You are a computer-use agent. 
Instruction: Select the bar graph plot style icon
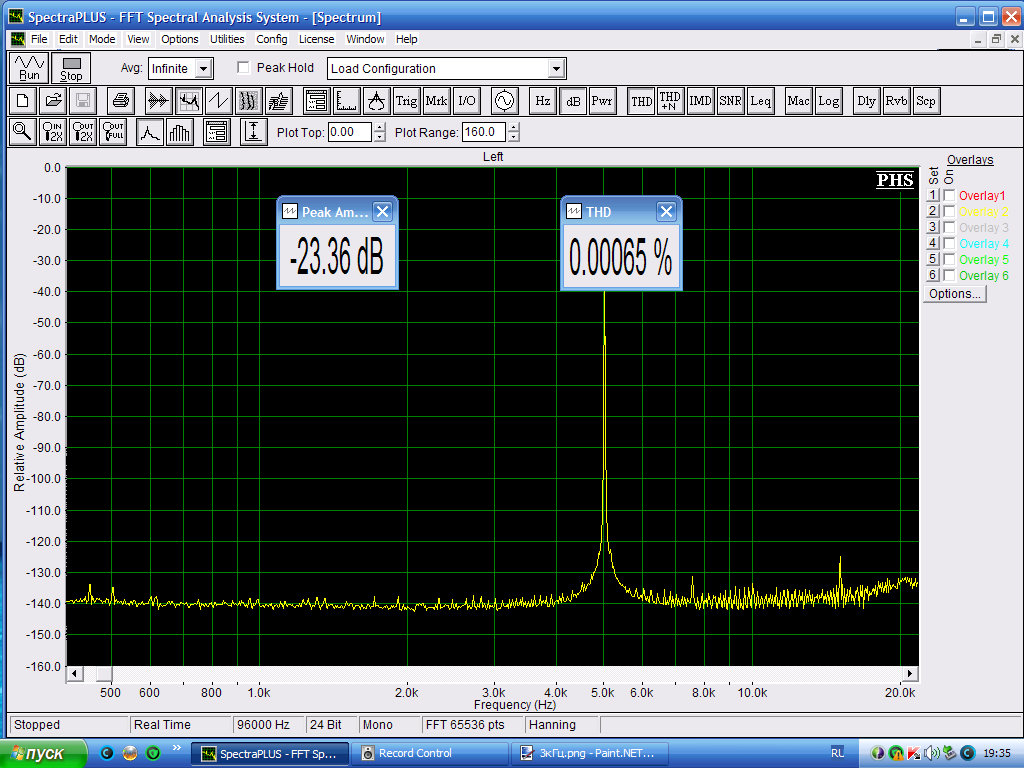pyautogui.click(x=180, y=132)
